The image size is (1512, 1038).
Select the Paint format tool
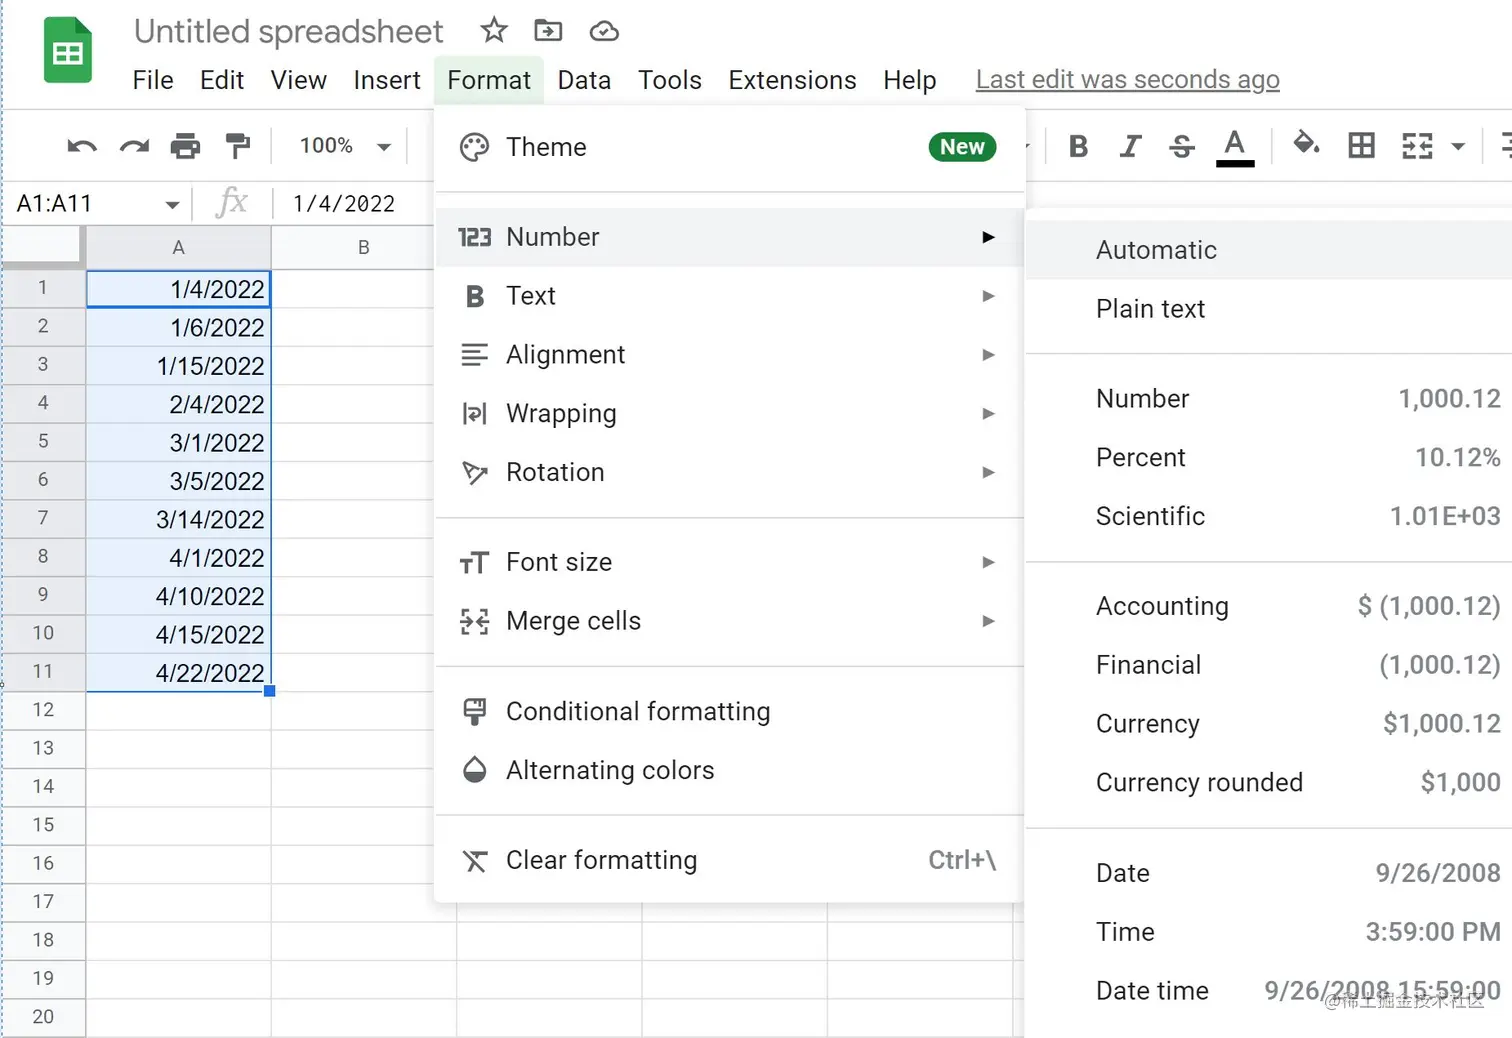tap(237, 146)
